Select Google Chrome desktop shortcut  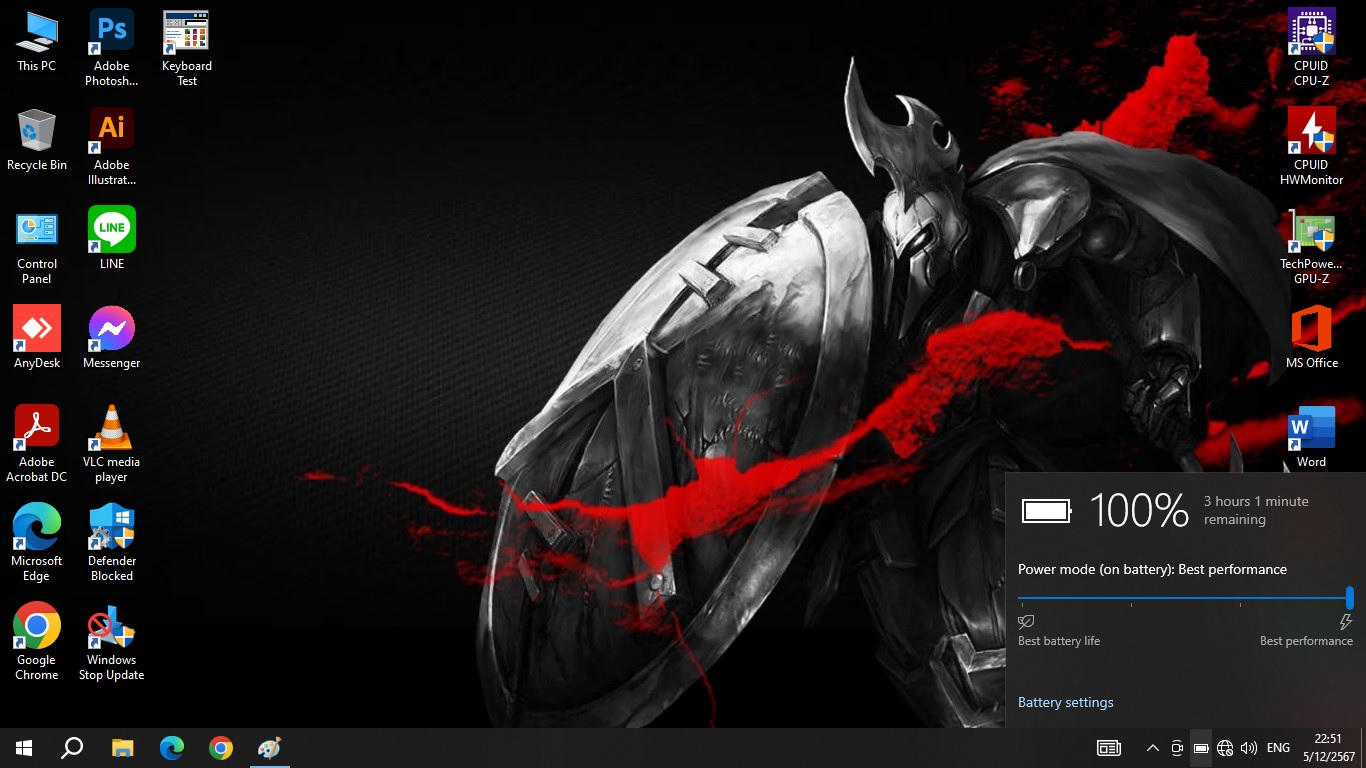37,643
